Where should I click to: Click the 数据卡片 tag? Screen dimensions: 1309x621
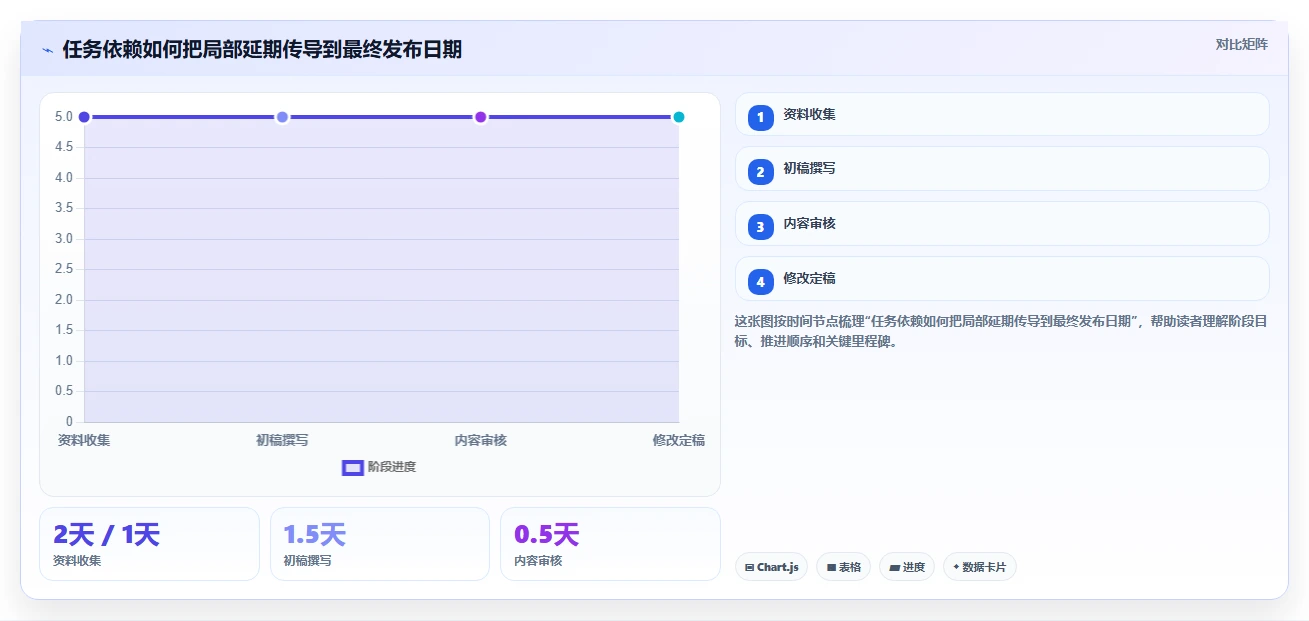(x=980, y=567)
